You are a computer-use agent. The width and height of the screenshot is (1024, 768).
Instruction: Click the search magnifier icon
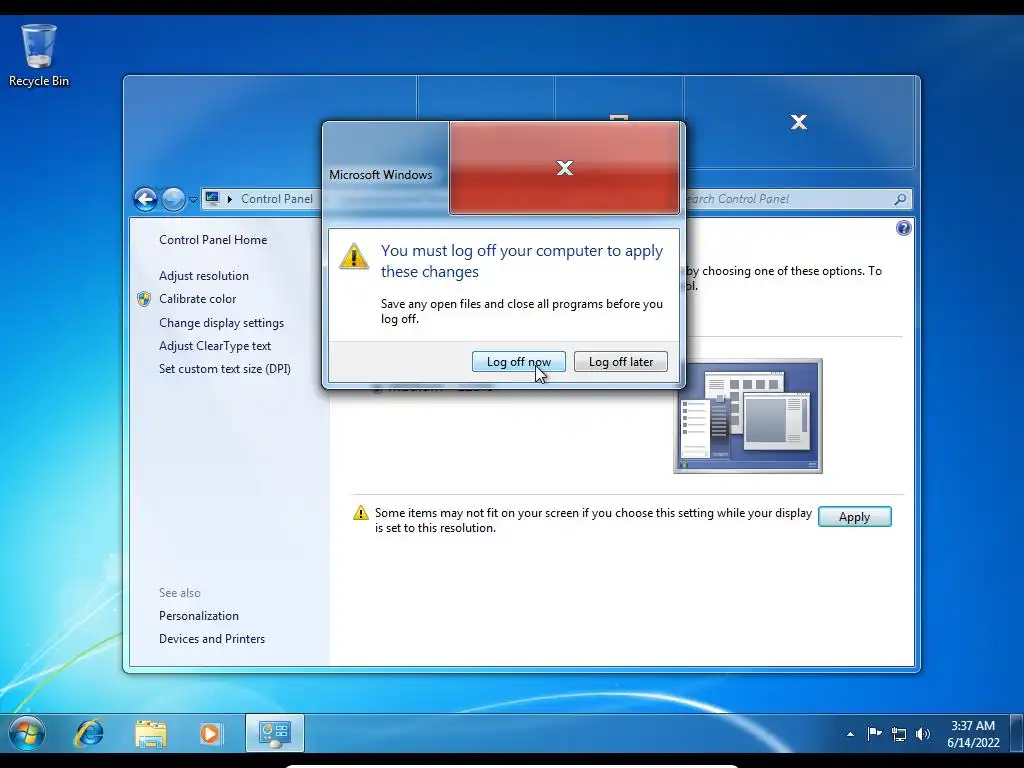[x=901, y=199]
